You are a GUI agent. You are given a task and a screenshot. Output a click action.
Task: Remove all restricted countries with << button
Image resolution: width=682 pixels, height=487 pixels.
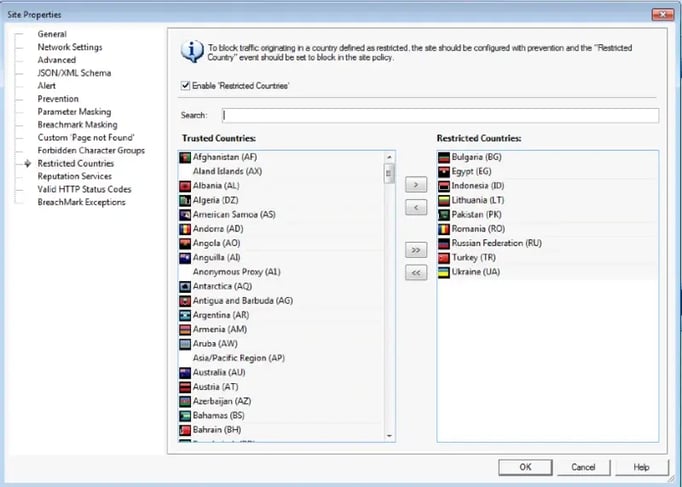[x=415, y=273]
